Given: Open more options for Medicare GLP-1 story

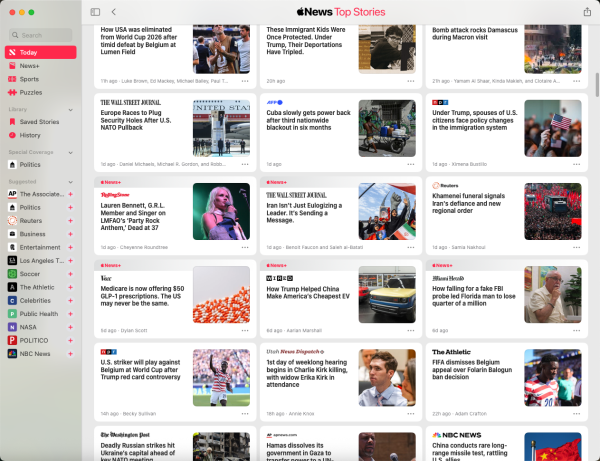Looking at the screenshot, I should pos(245,331).
